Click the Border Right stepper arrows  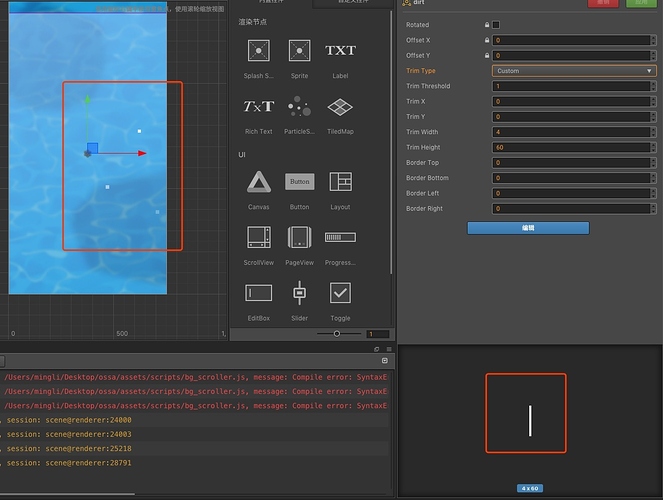653,208
